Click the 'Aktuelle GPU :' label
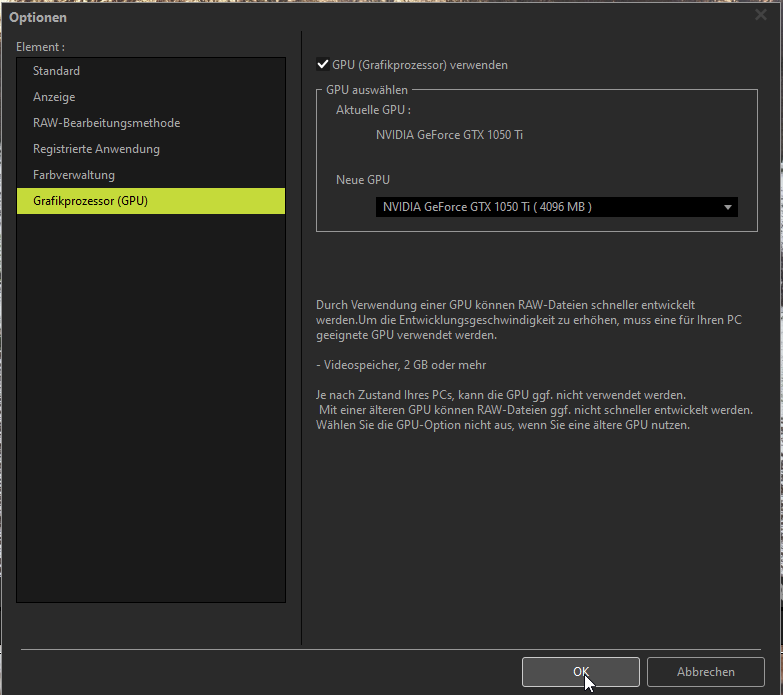Viewport: 783px width, 695px height. point(373,110)
